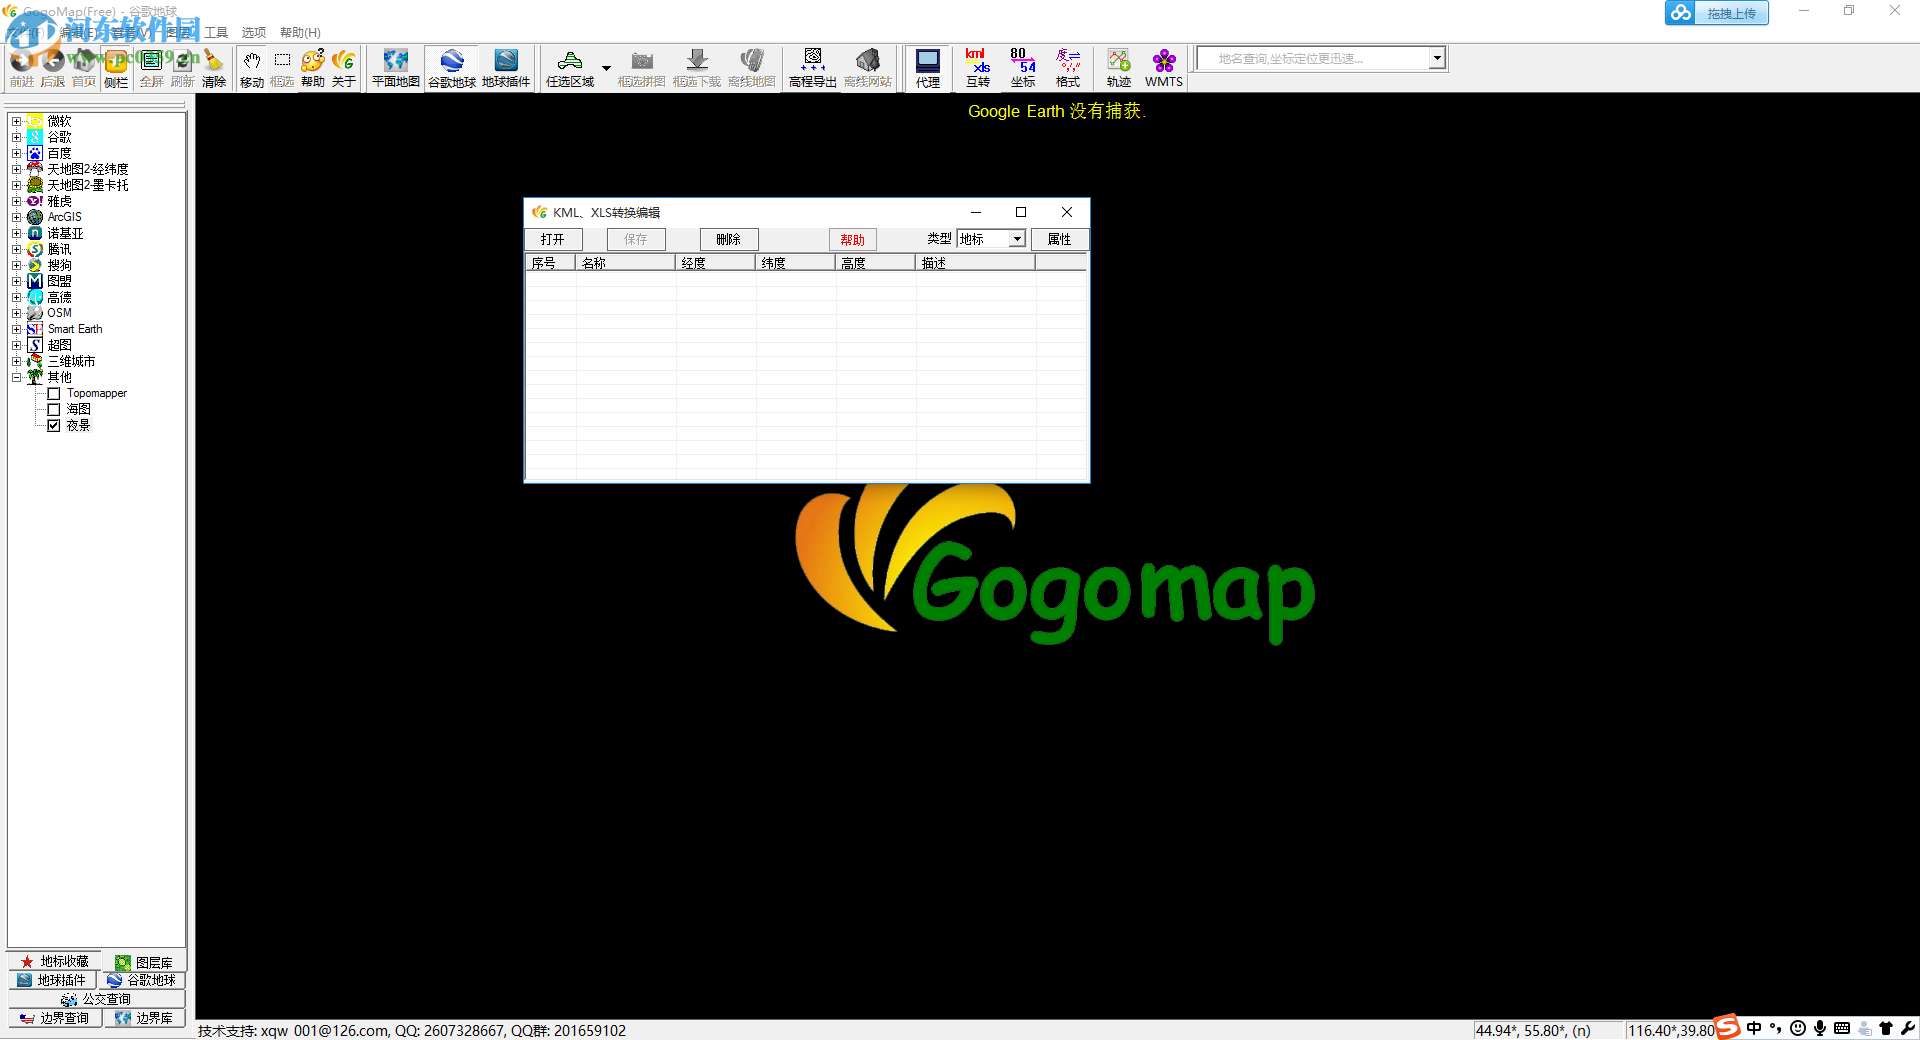Switch to 平面地图 flat map view
This screenshot has height=1040, width=1920.
click(396, 68)
